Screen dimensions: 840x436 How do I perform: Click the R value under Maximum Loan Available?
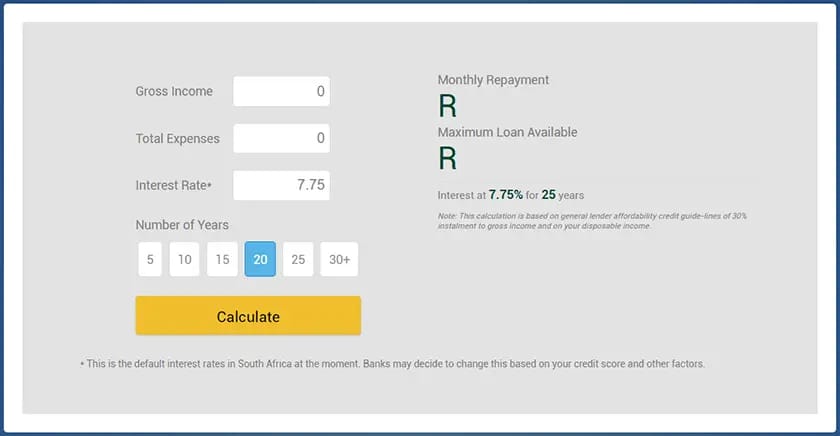coord(447,158)
